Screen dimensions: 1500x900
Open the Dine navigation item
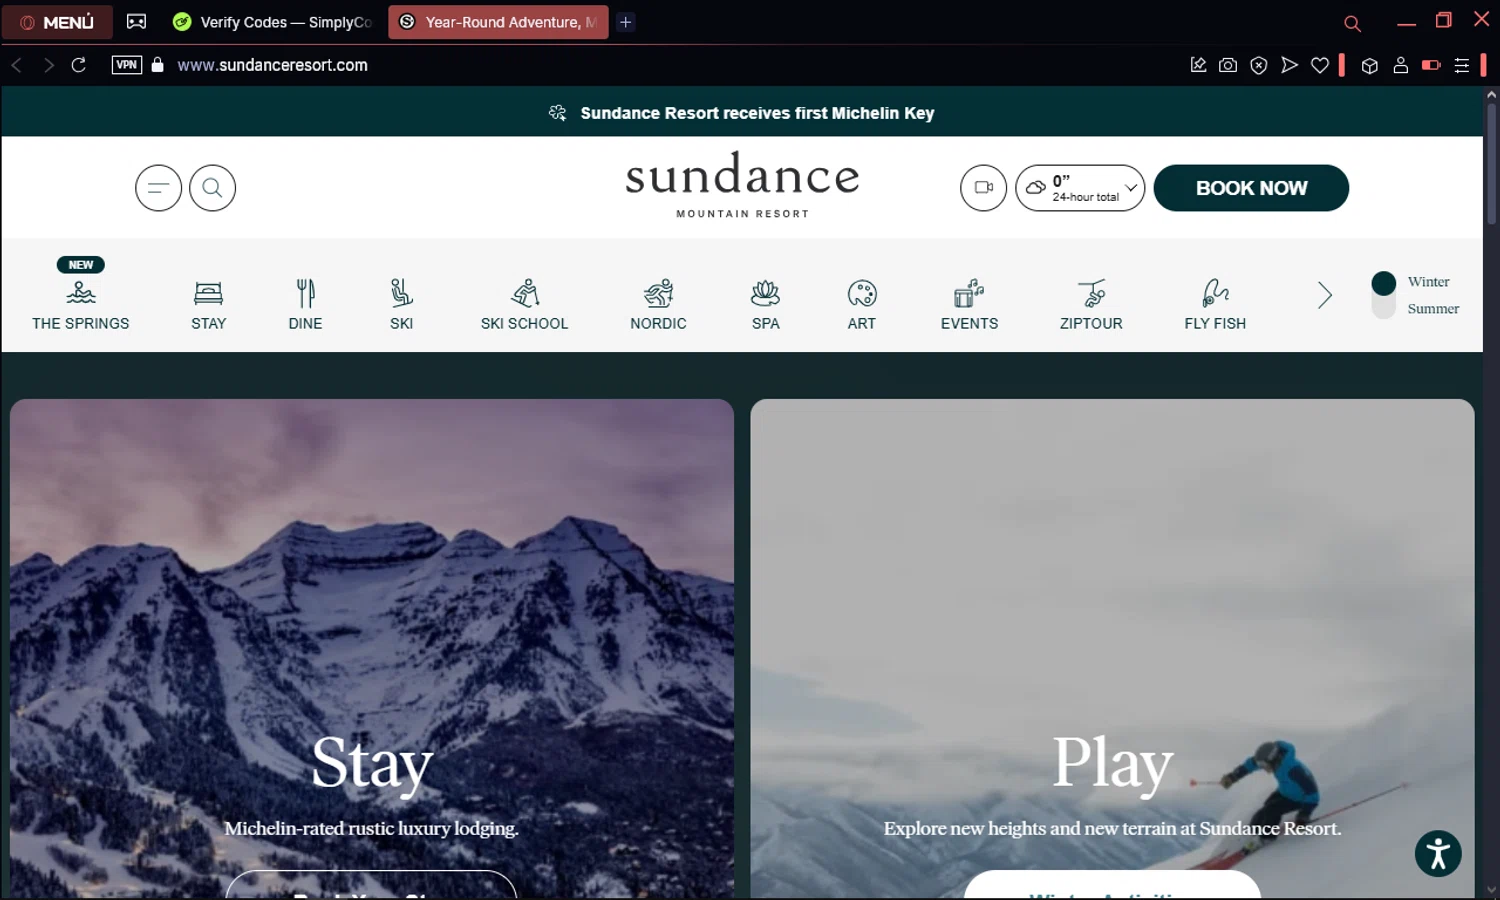[306, 305]
